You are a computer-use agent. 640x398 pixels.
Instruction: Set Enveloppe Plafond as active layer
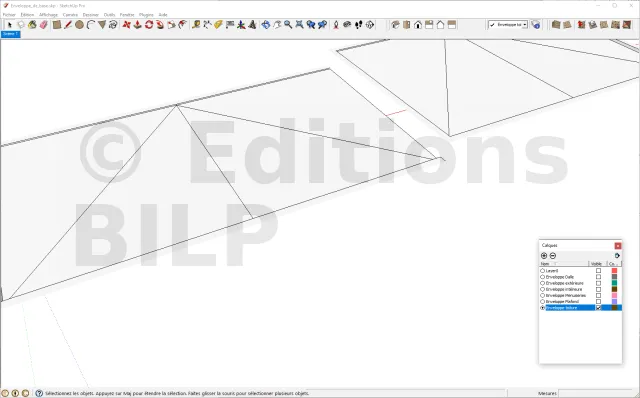pos(542,301)
